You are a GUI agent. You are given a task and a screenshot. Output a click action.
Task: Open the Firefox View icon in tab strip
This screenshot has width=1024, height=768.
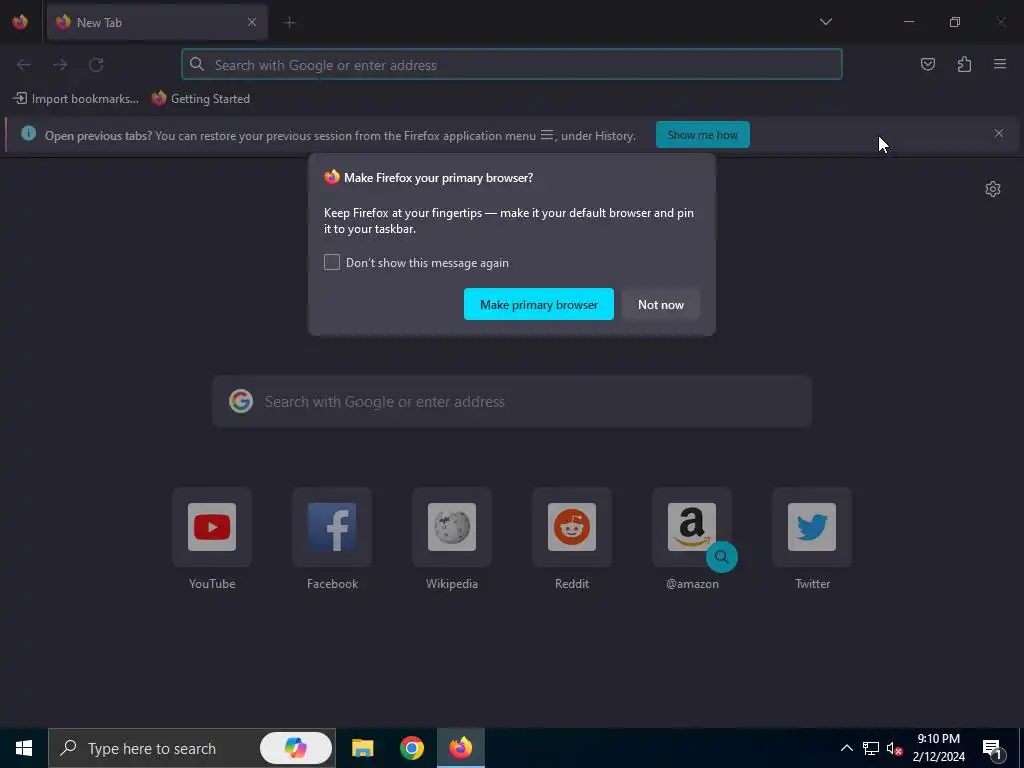click(x=20, y=22)
